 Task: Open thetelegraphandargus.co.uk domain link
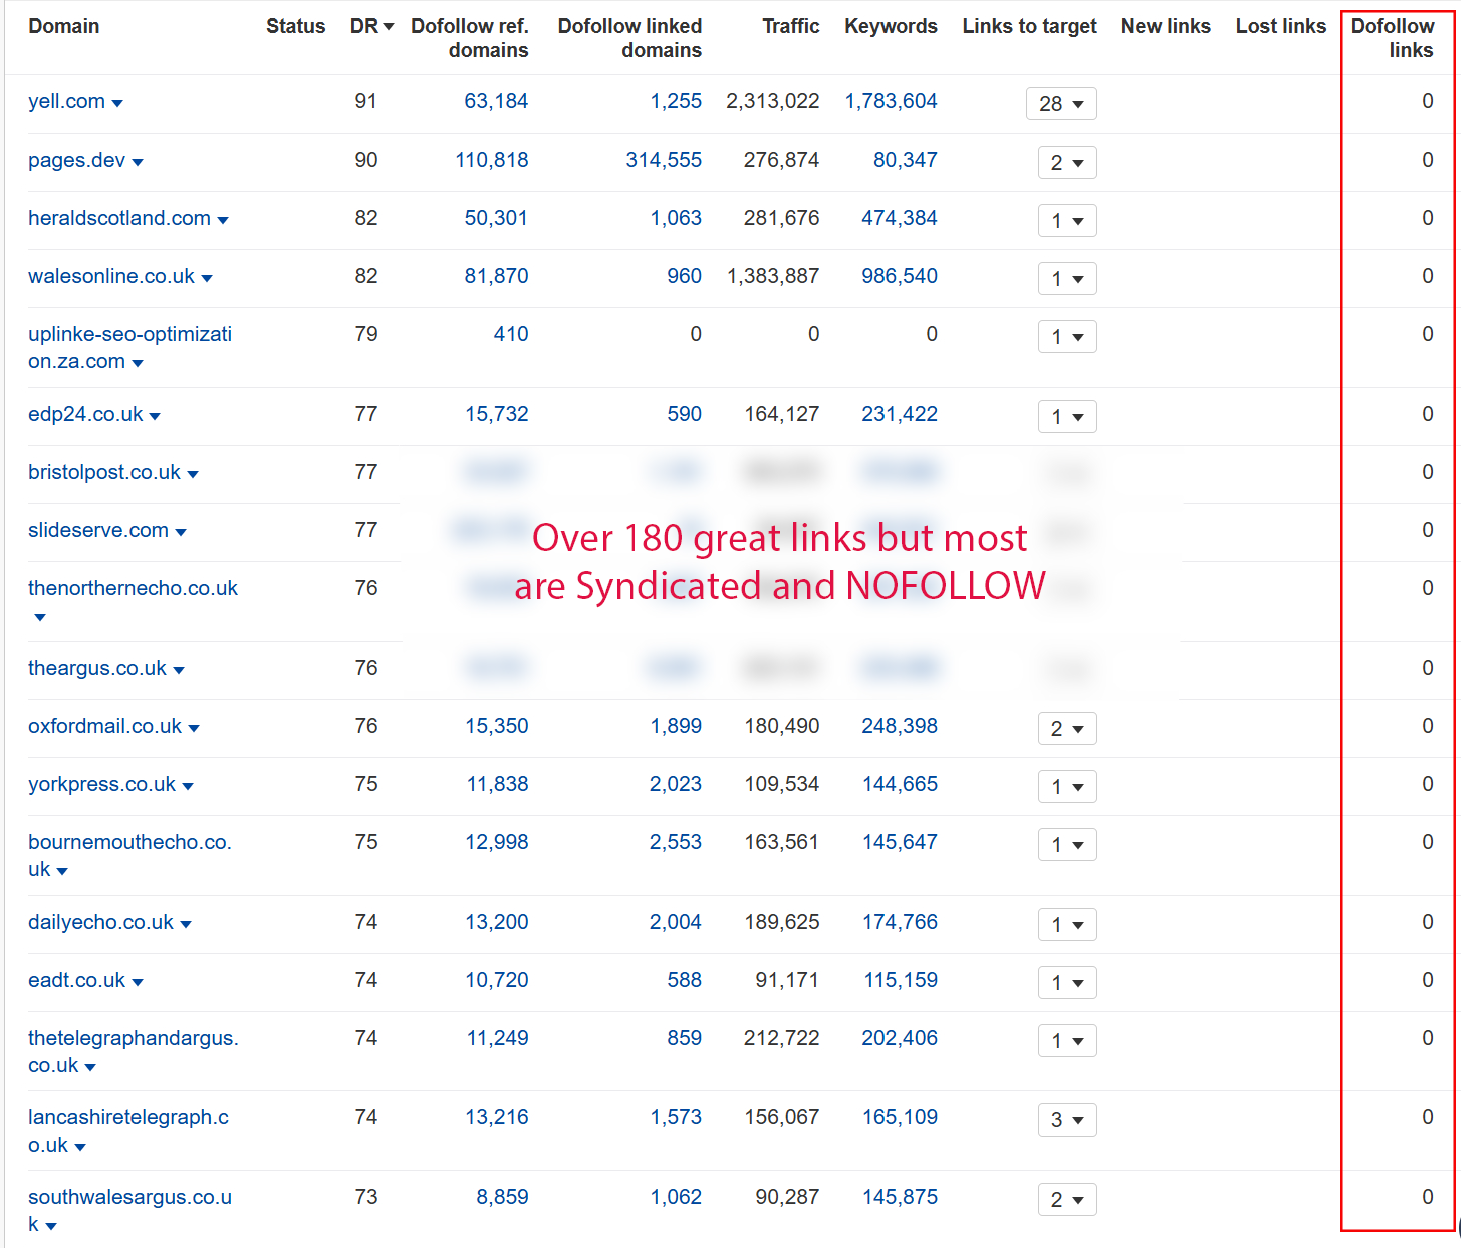pos(133,1052)
